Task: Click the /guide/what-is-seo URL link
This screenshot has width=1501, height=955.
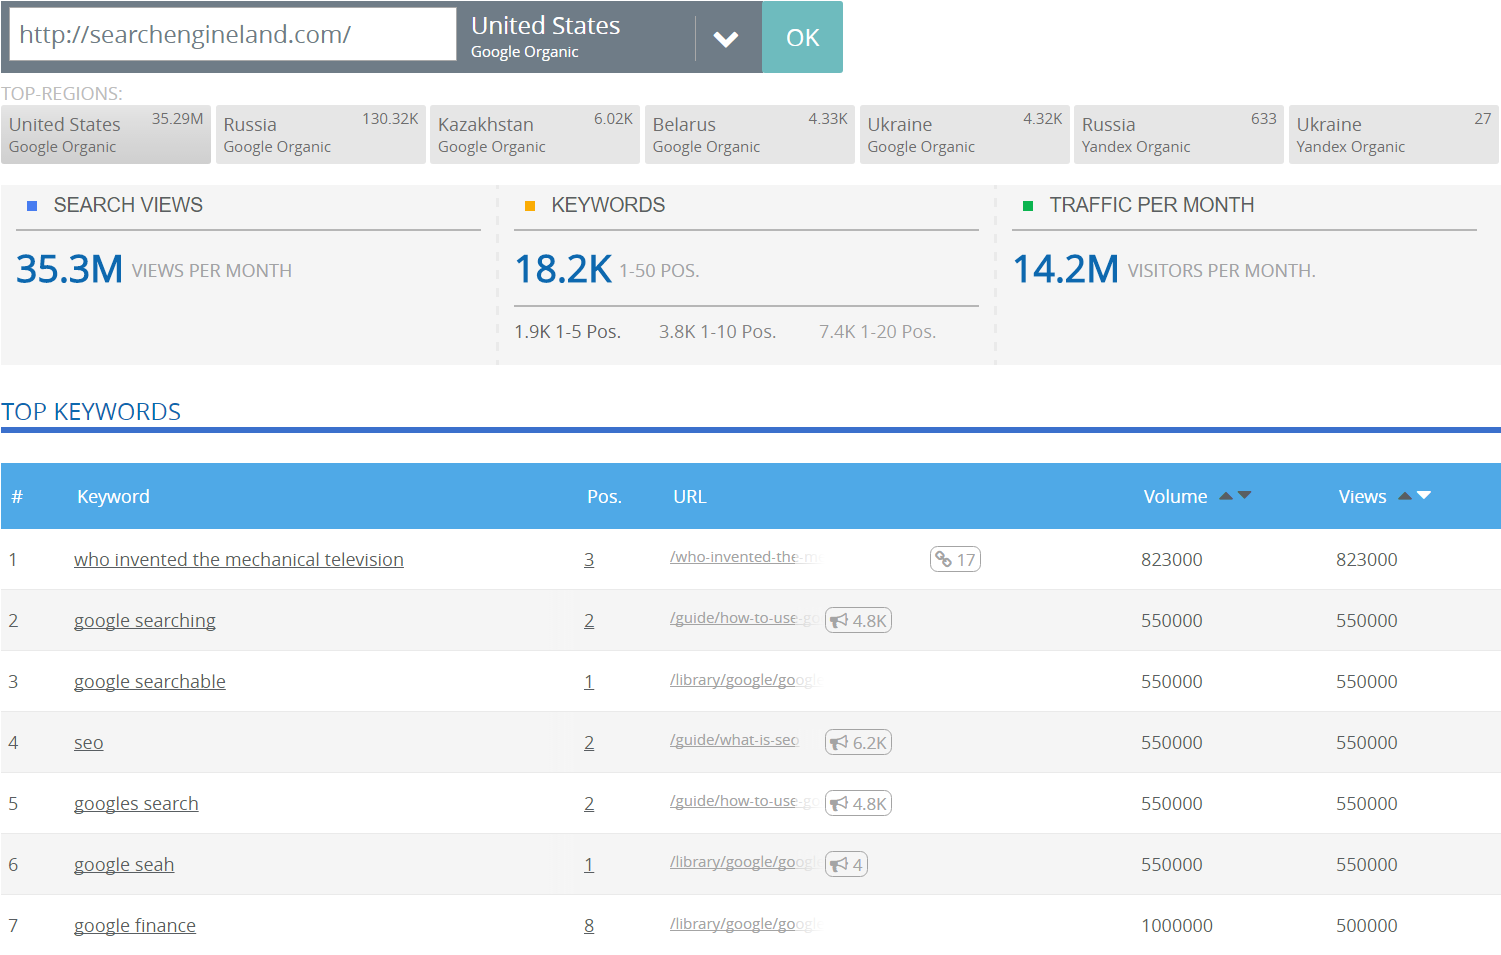Action: pyautogui.click(x=735, y=740)
